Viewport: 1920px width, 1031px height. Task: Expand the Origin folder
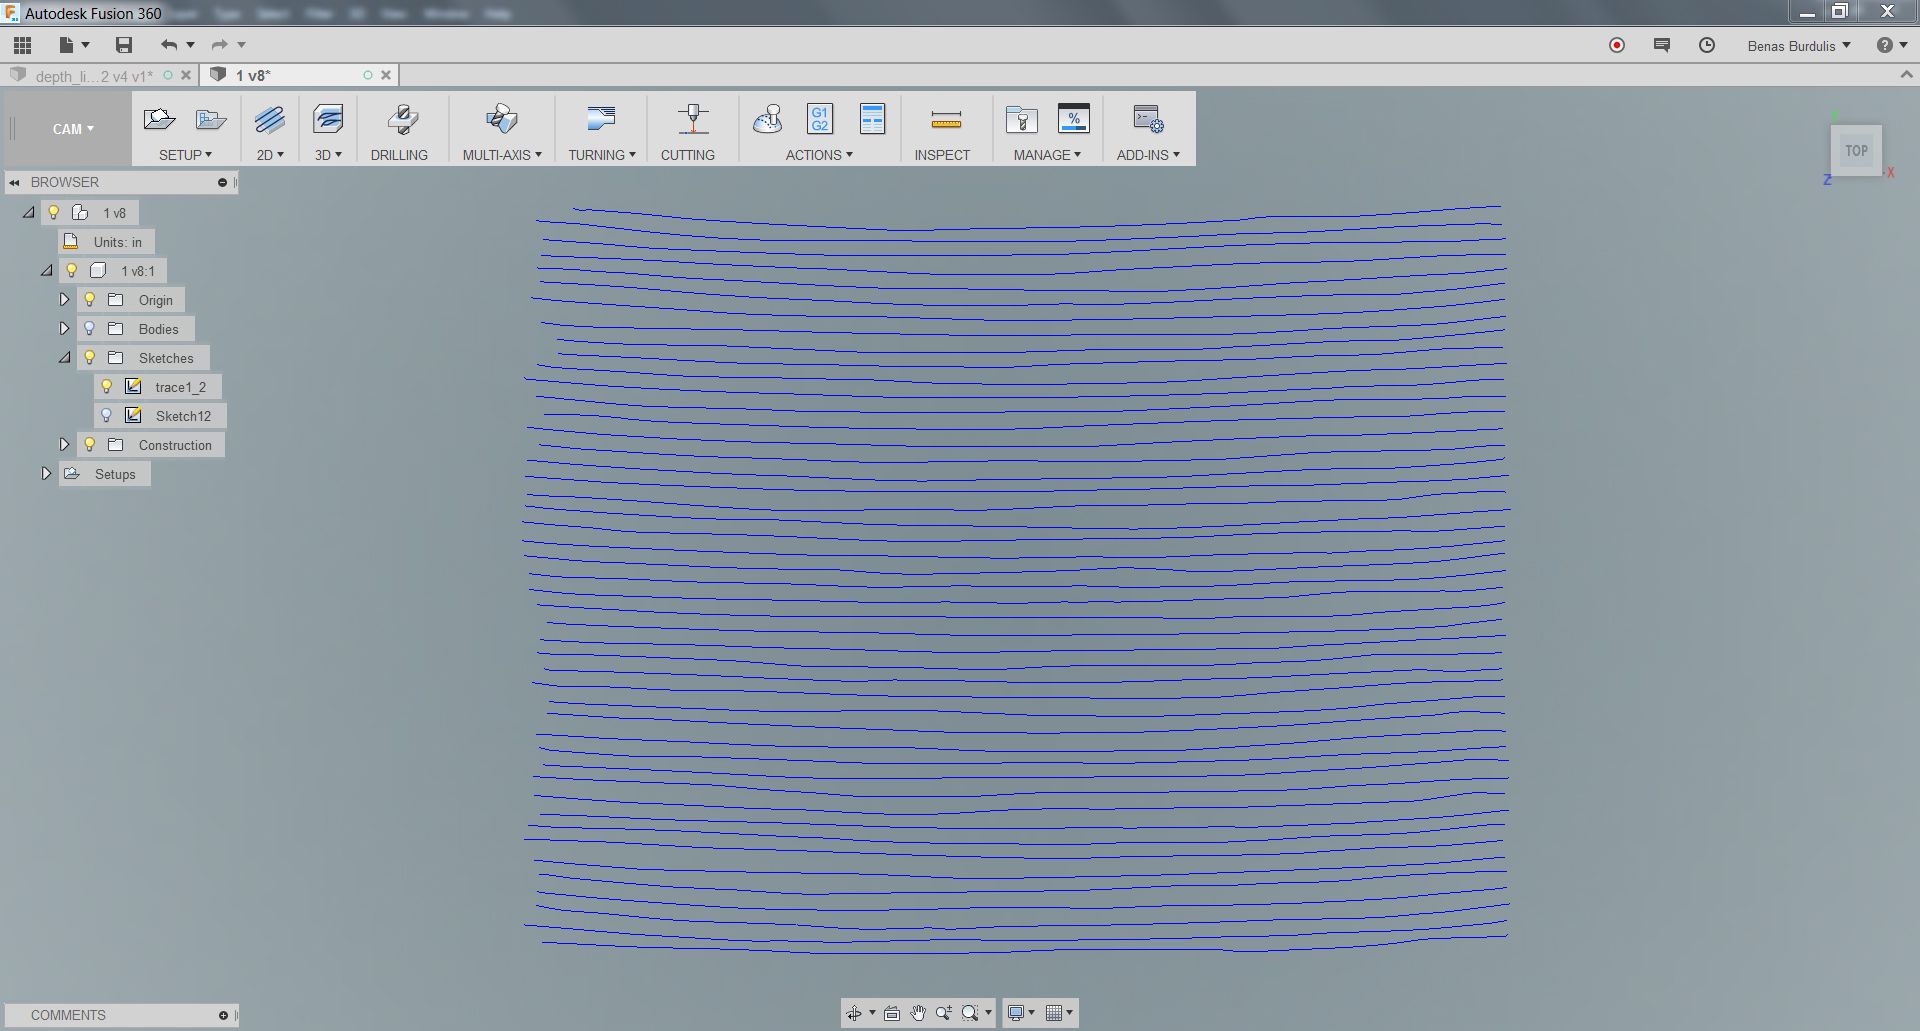coord(65,299)
